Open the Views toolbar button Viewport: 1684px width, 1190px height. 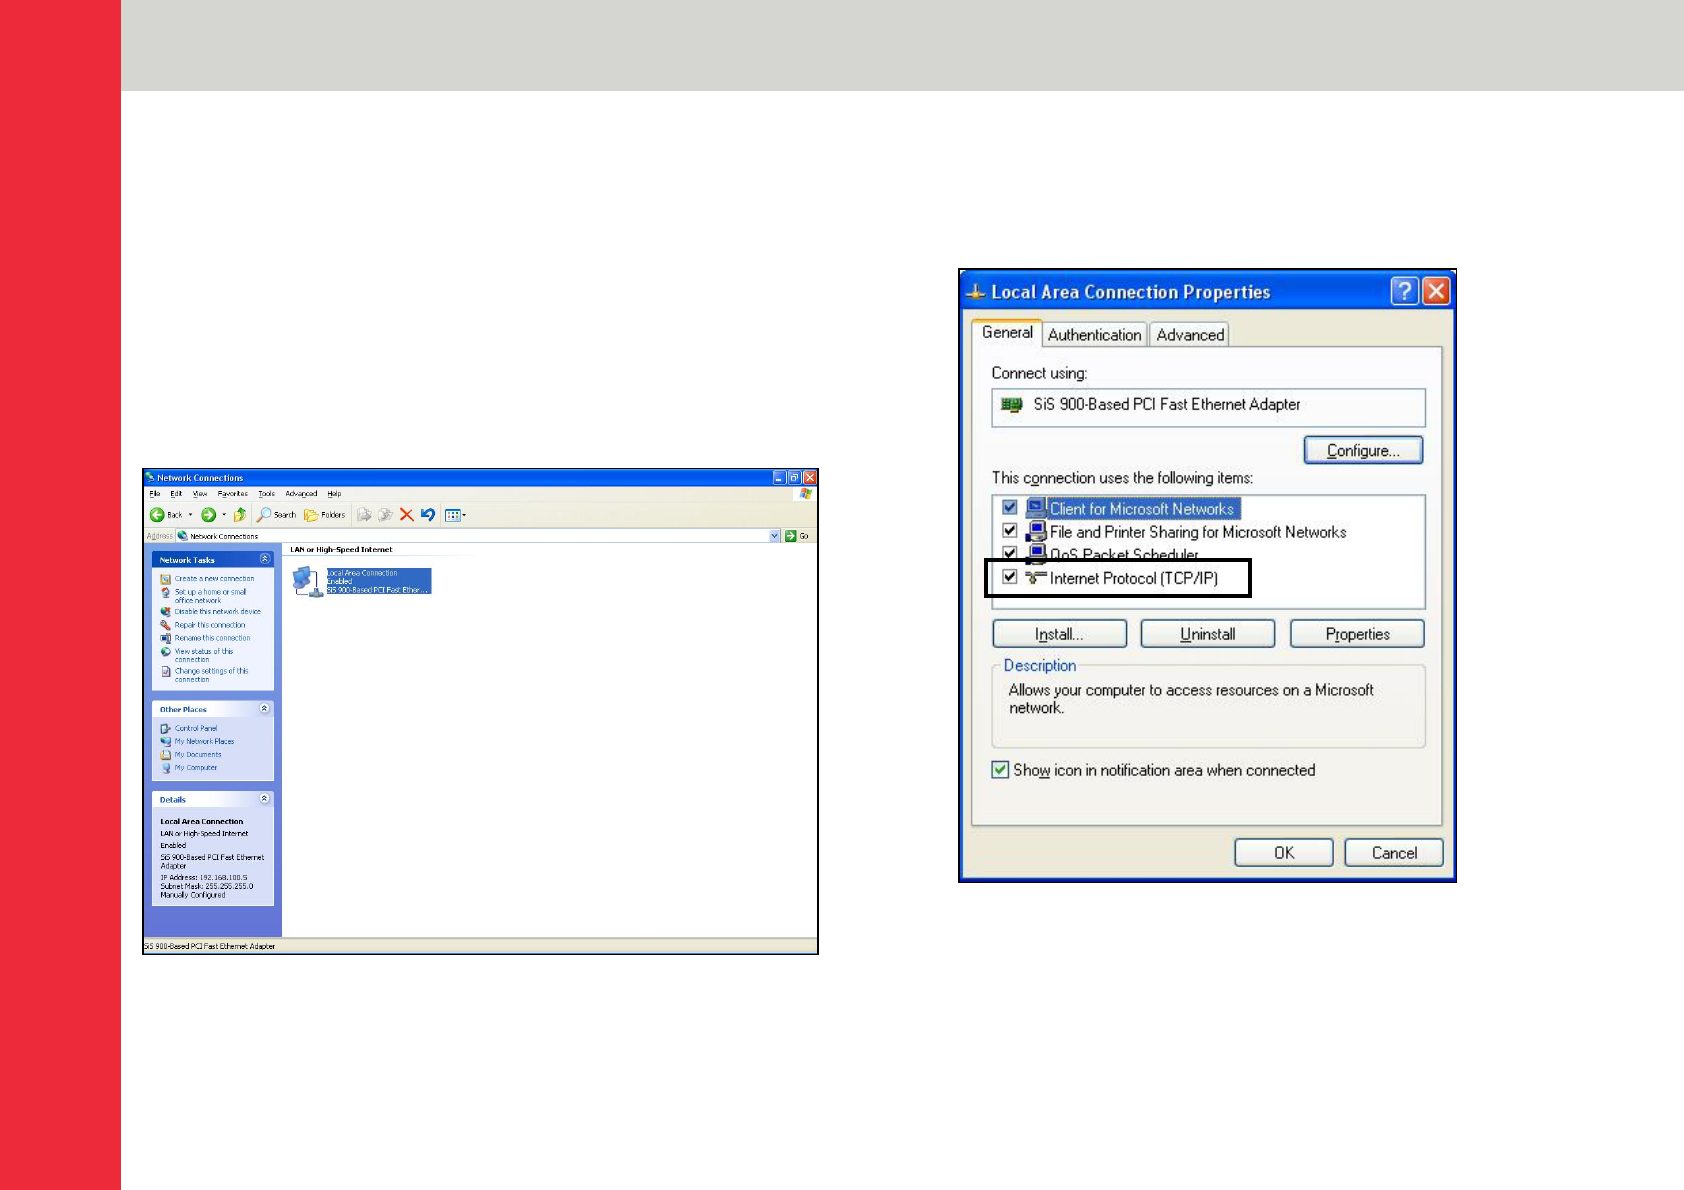tap(455, 515)
